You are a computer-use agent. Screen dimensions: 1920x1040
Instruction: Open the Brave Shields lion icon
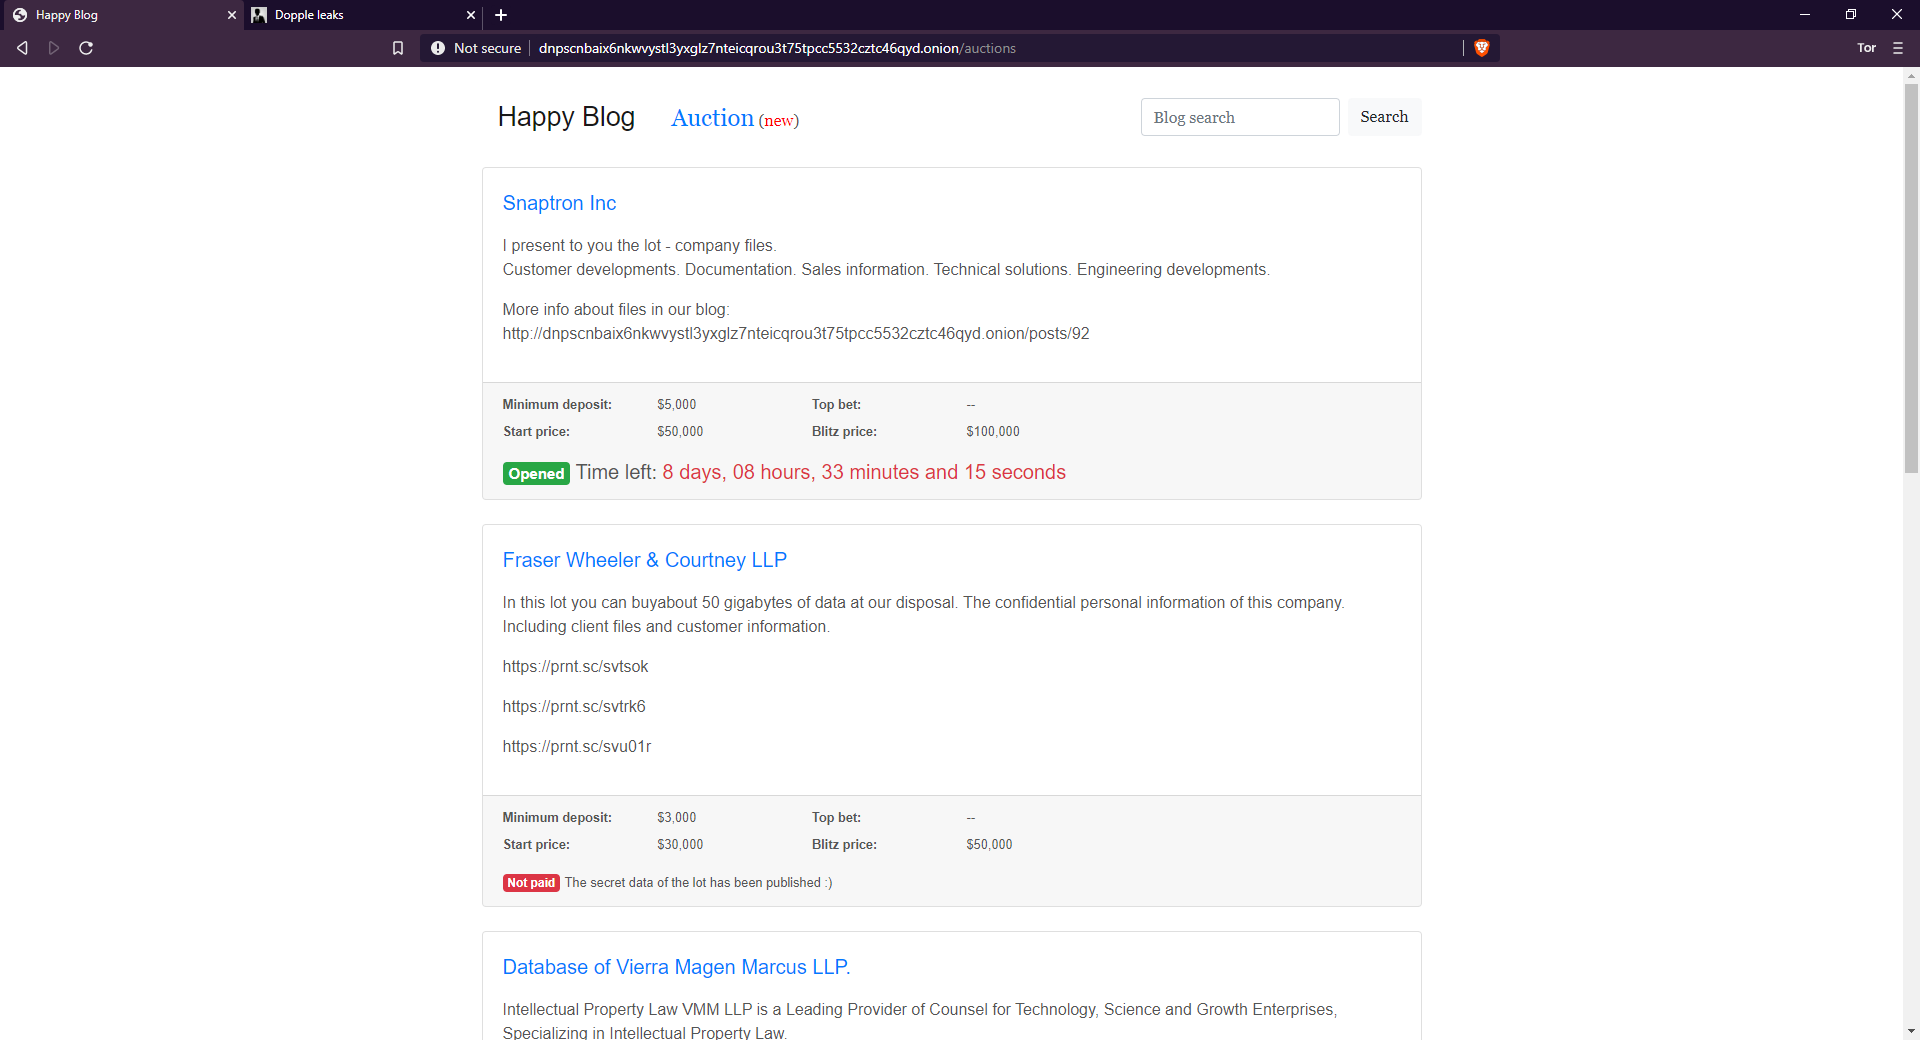click(1482, 48)
